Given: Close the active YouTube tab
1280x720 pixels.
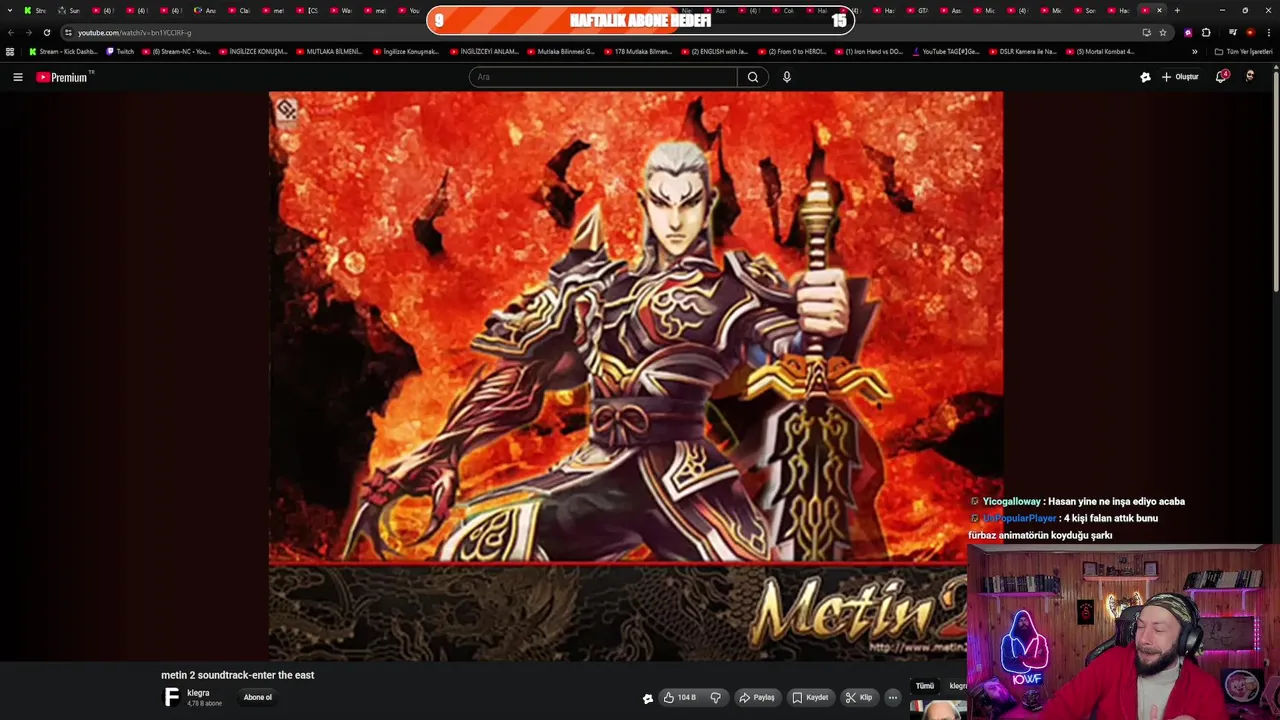Looking at the screenshot, I should pos(1159,10).
